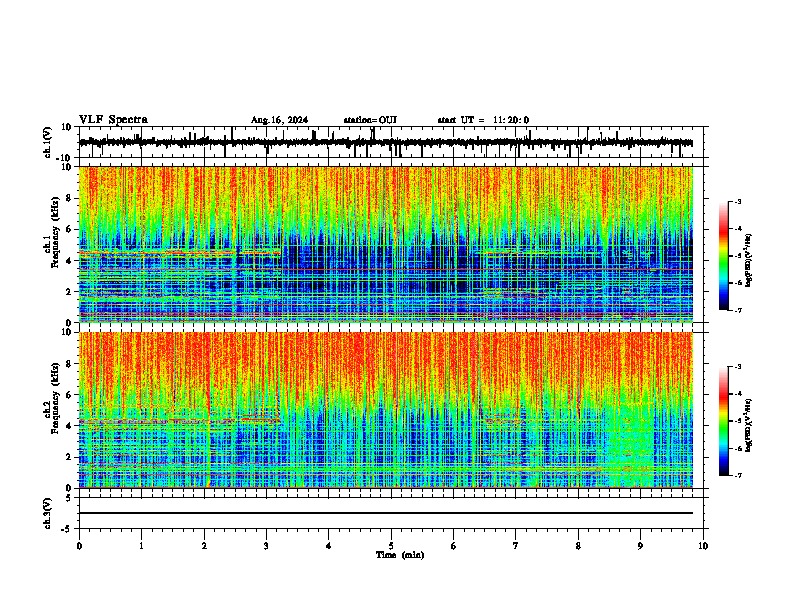The width and height of the screenshot is (792, 612).
Task: Click time axis tick label "4"
Action: pos(329,546)
